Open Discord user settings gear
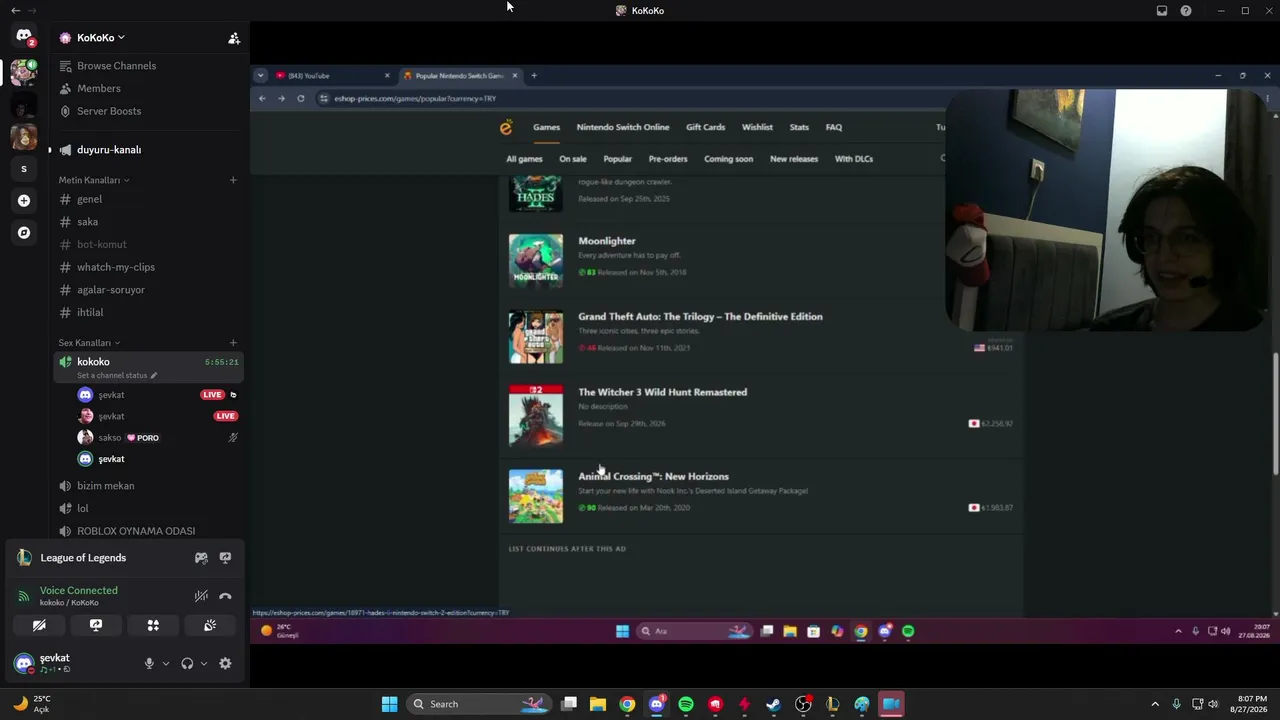The image size is (1280, 720). point(225,663)
